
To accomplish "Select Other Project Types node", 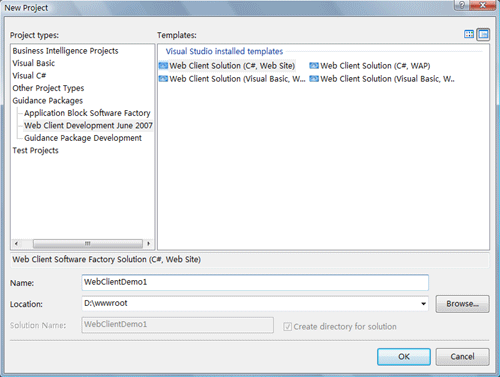I will tap(48, 88).
